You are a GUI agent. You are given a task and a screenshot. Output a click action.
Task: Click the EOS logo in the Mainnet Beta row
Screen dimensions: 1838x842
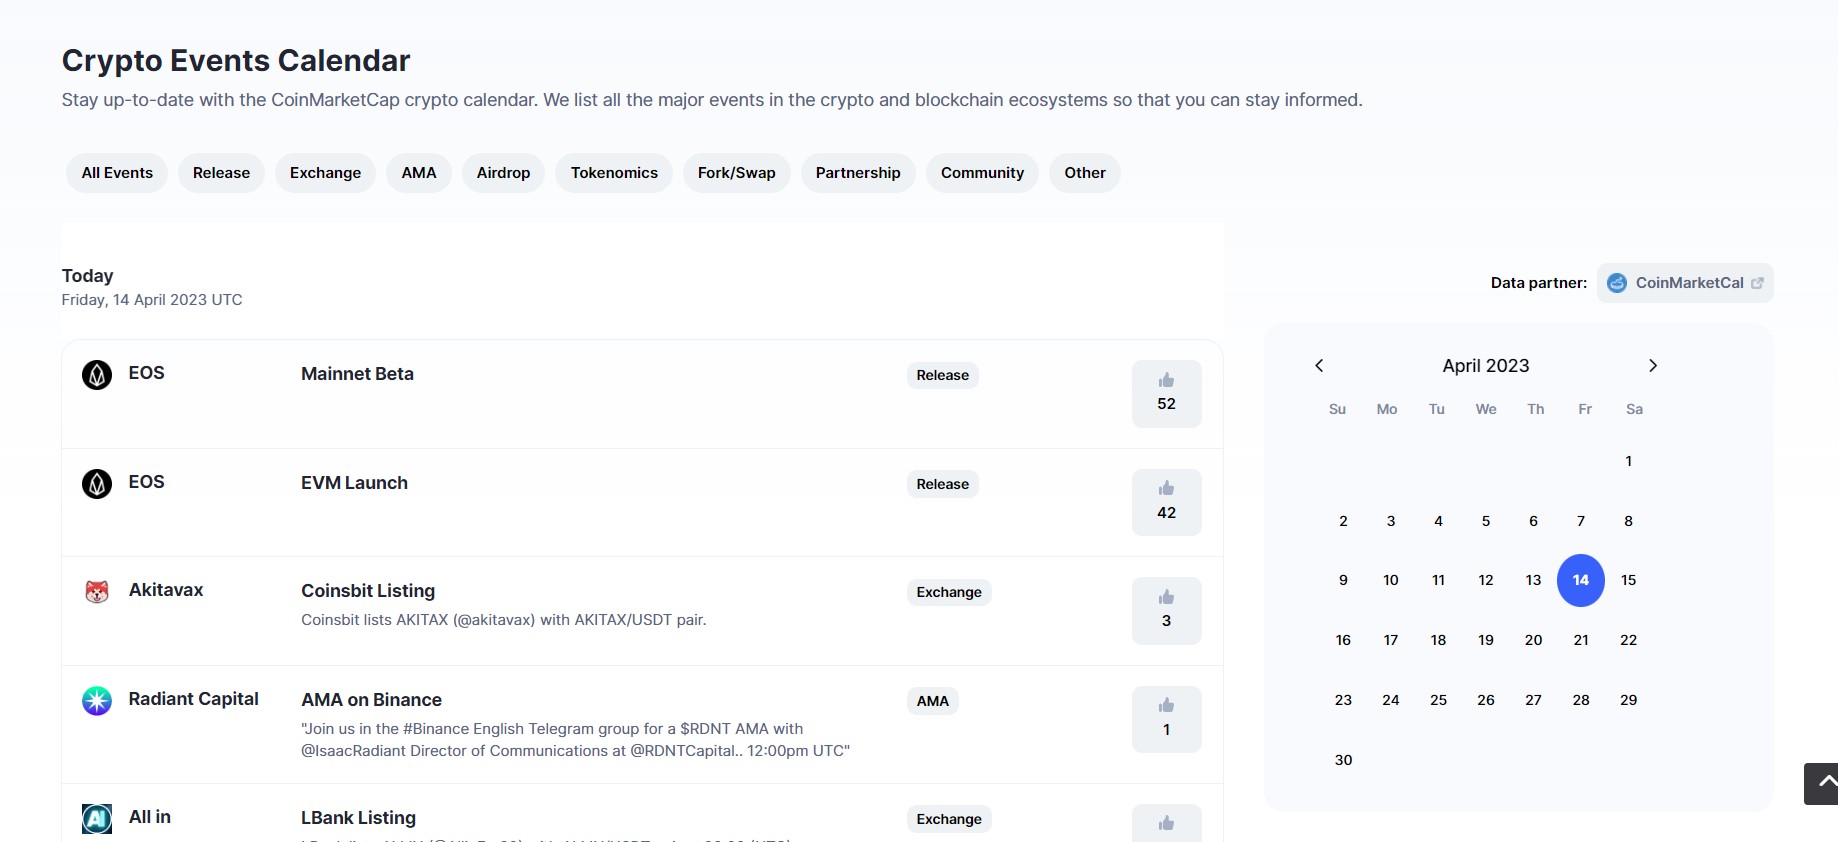pos(97,375)
